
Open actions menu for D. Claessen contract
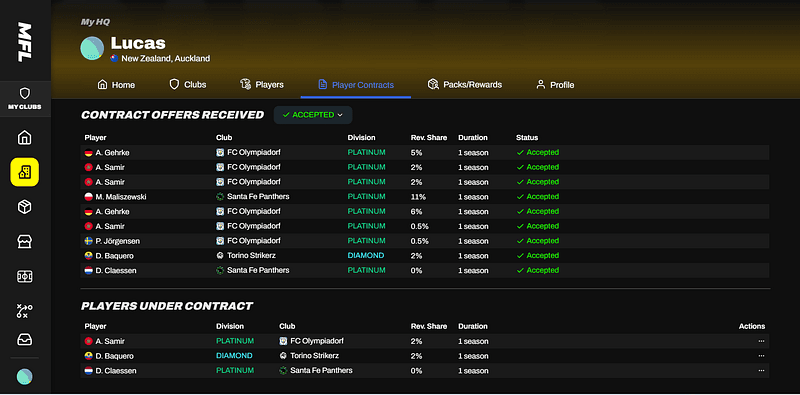pyautogui.click(x=761, y=371)
